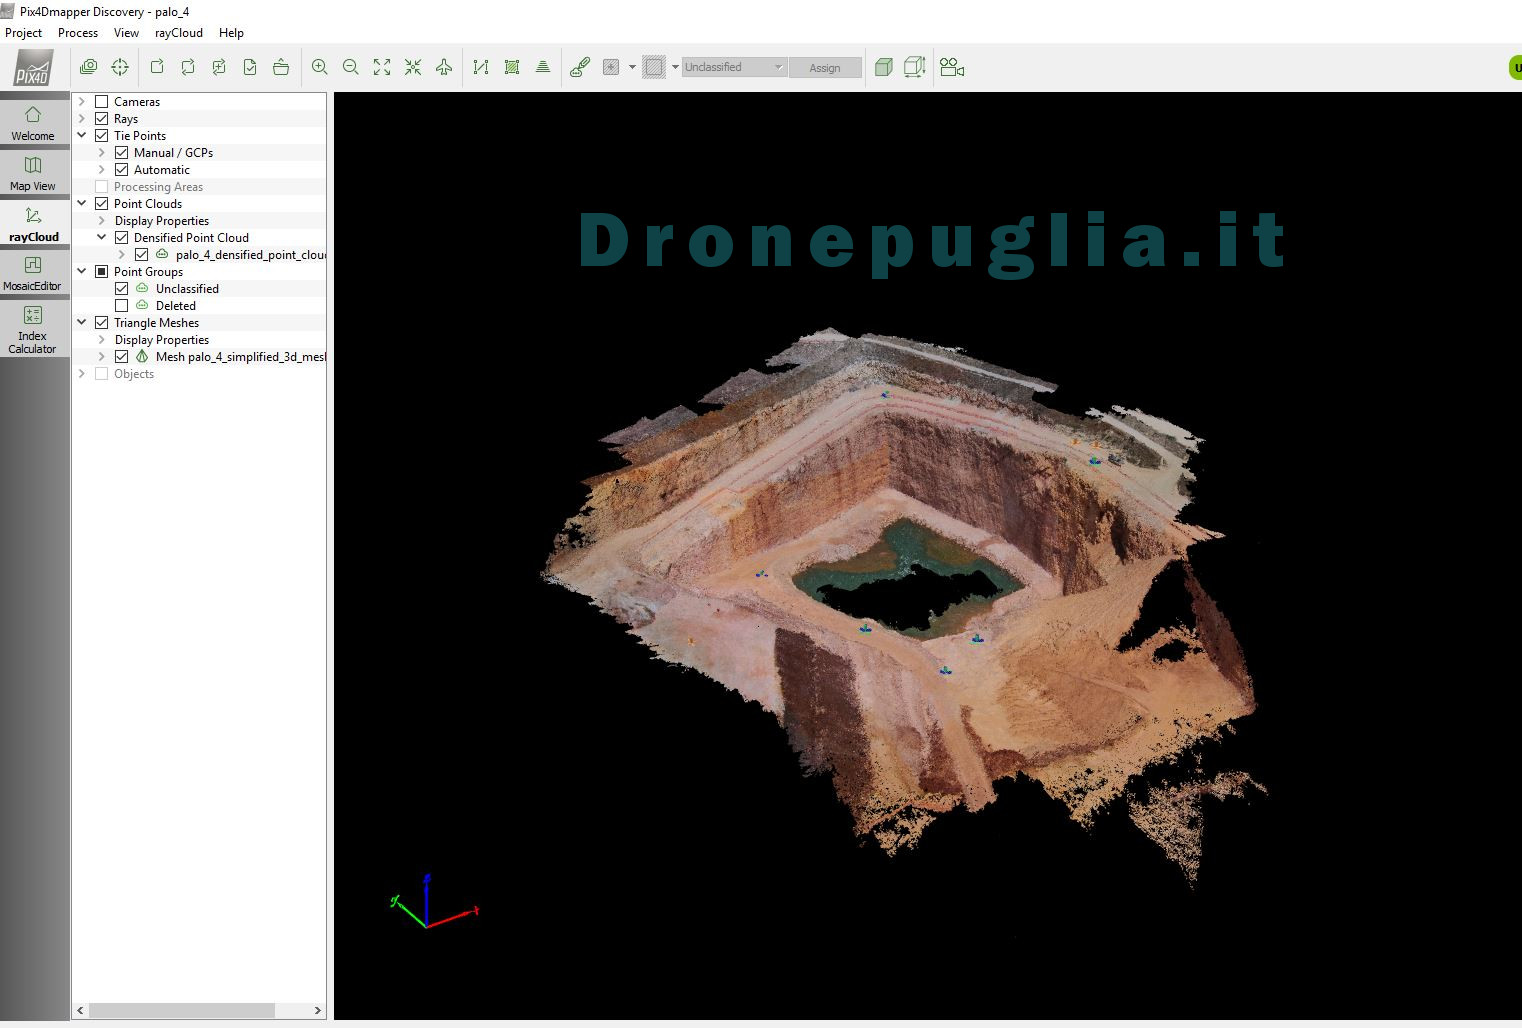Collapse the Point Groups tree node
The width and height of the screenshot is (1522, 1028).
(x=82, y=272)
